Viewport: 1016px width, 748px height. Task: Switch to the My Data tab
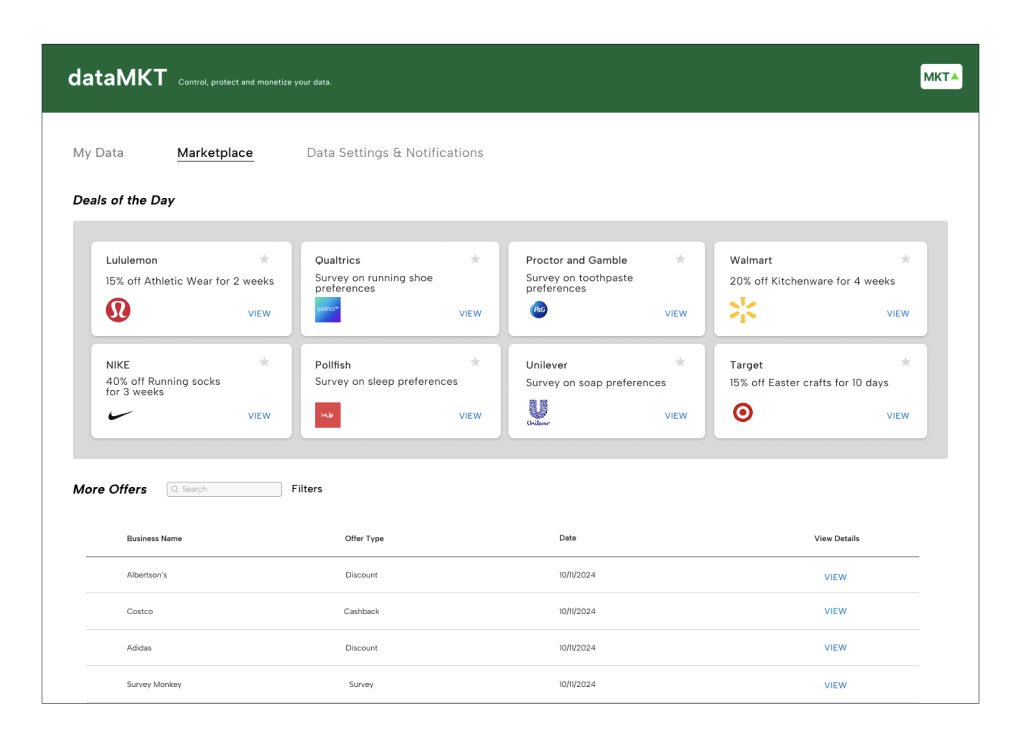click(98, 153)
